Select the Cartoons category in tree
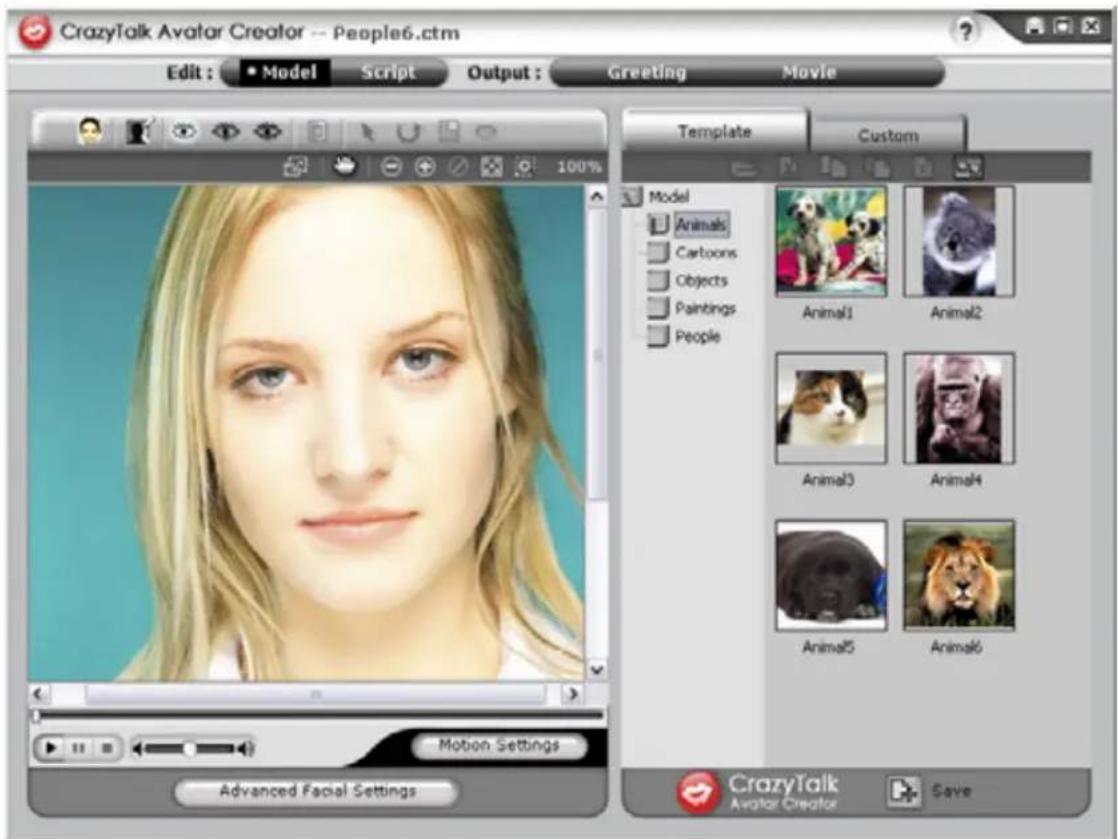1118x839 pixels. pyautogui.click(x=705, y=252)
